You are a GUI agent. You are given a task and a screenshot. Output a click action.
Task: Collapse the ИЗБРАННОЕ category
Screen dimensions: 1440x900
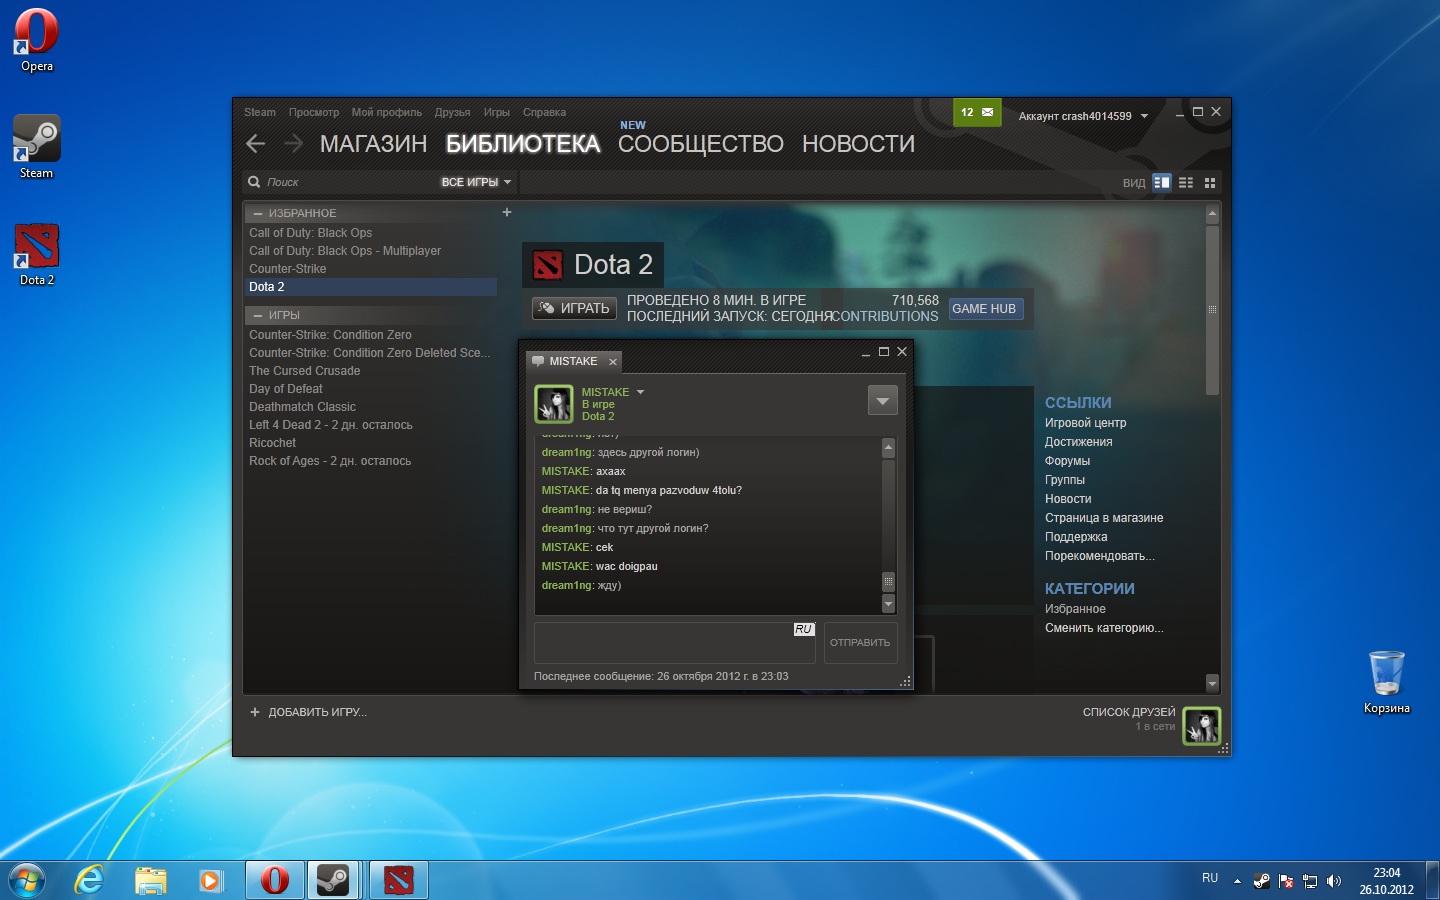pos(258,214)
